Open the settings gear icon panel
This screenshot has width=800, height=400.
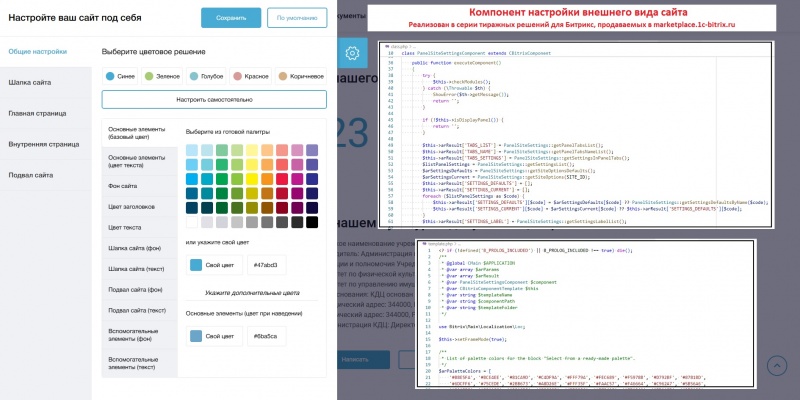click(352, 53)
